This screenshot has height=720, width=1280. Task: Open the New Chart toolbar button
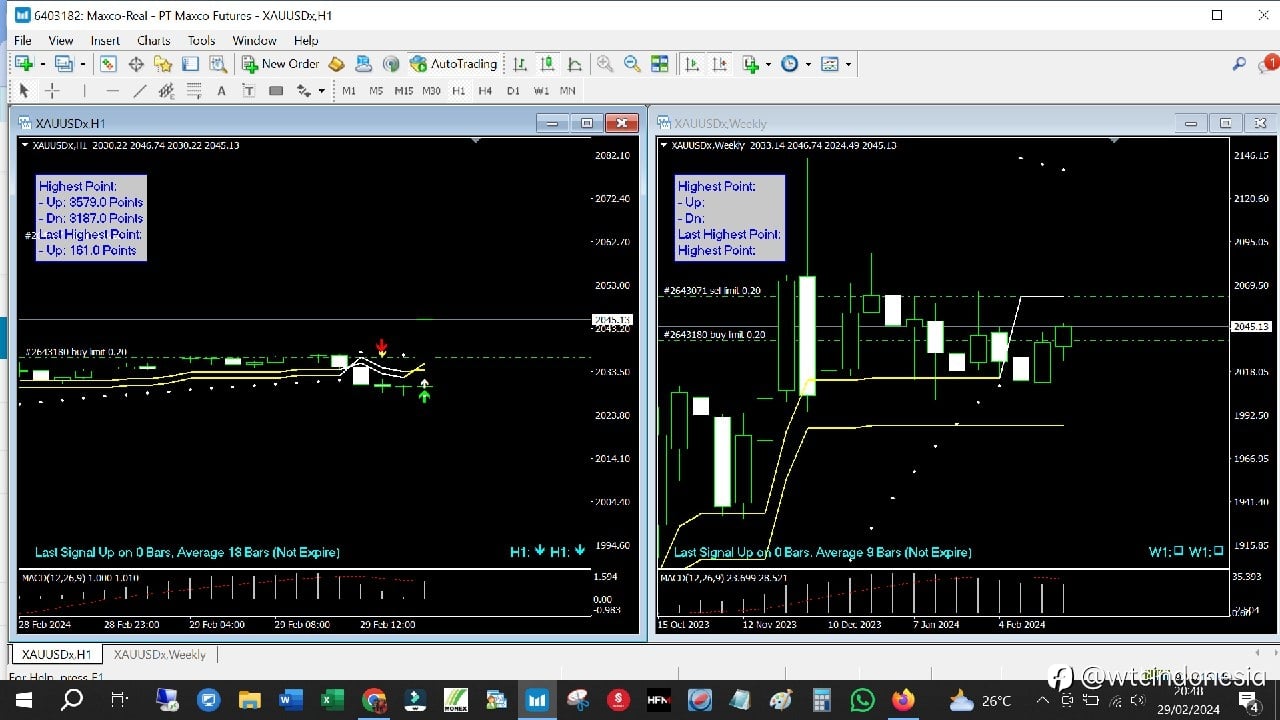pos(24,64)
